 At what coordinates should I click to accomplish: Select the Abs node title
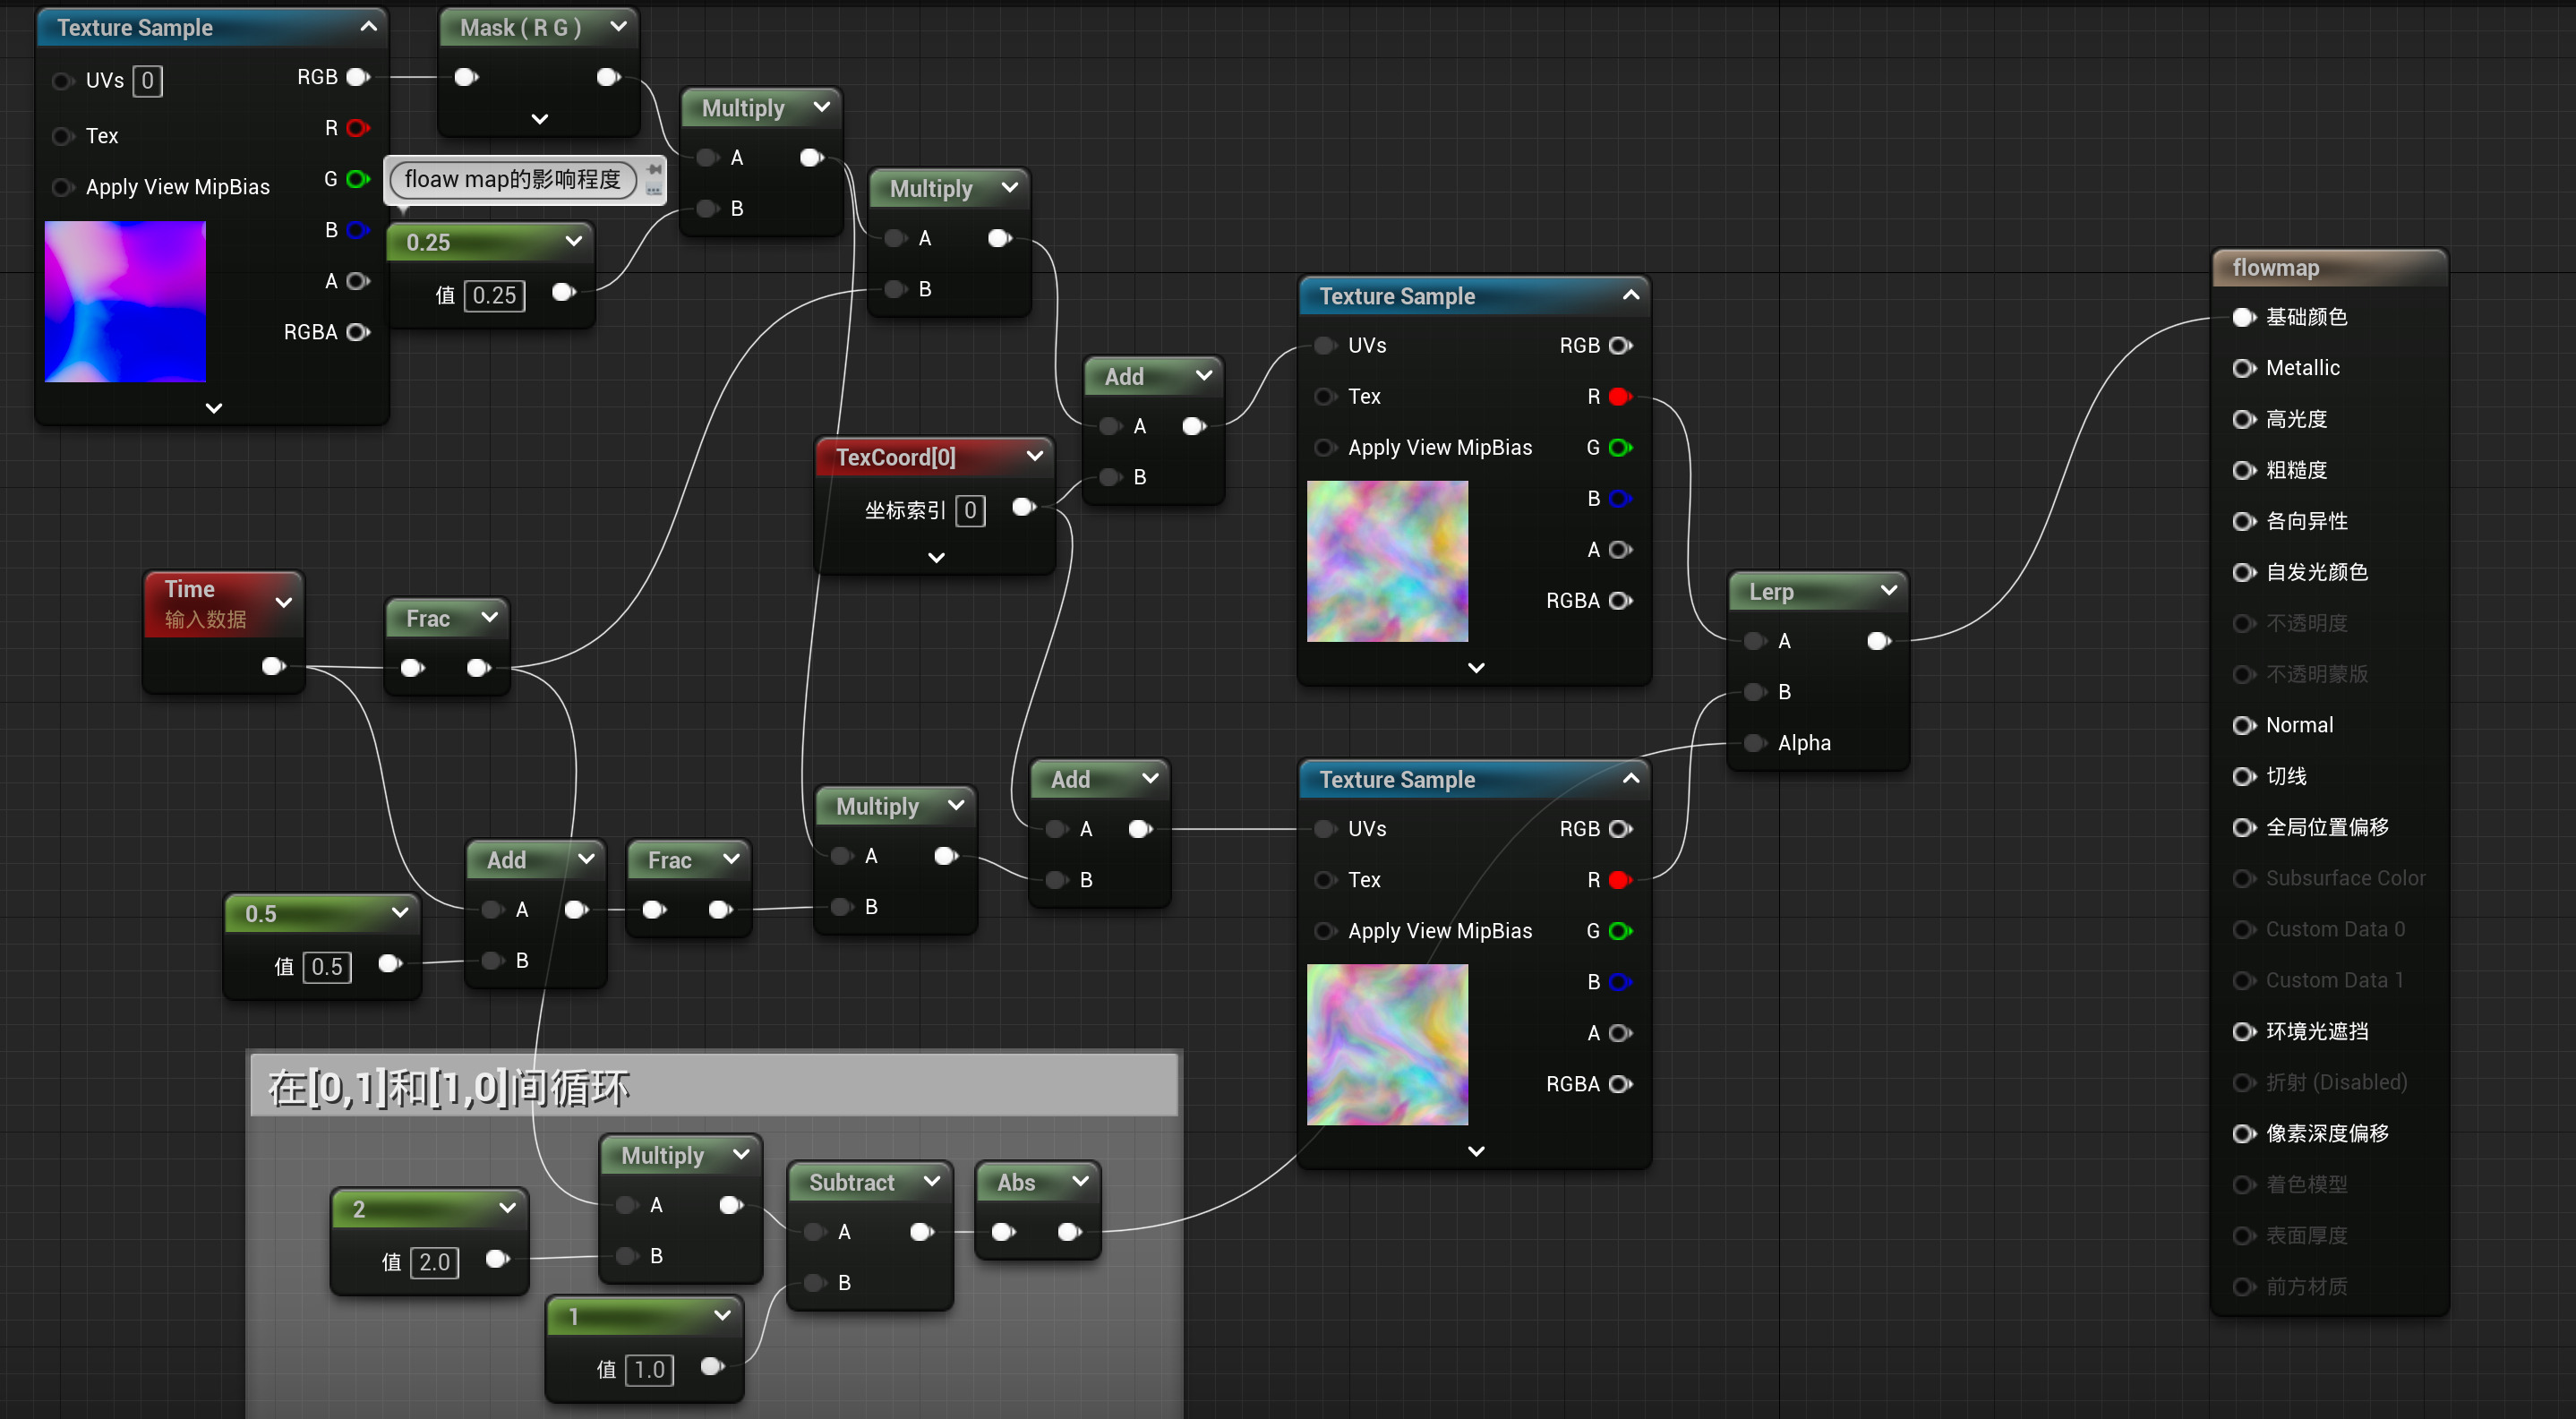tap(1015, 1182)
